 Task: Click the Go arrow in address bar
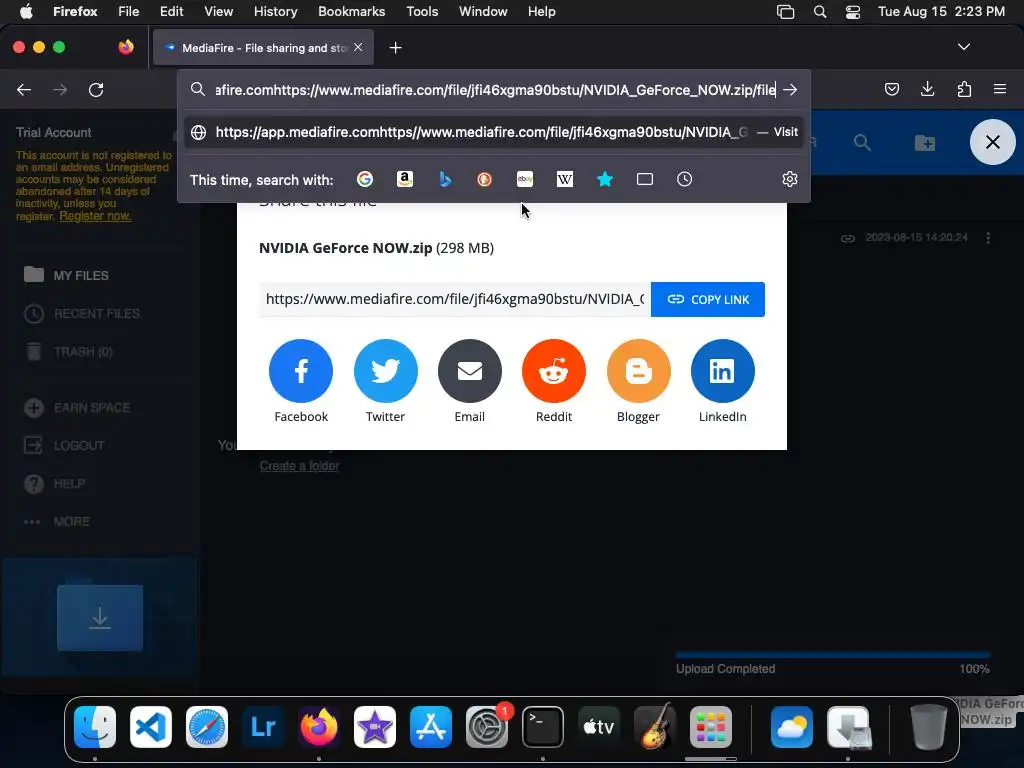(x=790, y=89)
